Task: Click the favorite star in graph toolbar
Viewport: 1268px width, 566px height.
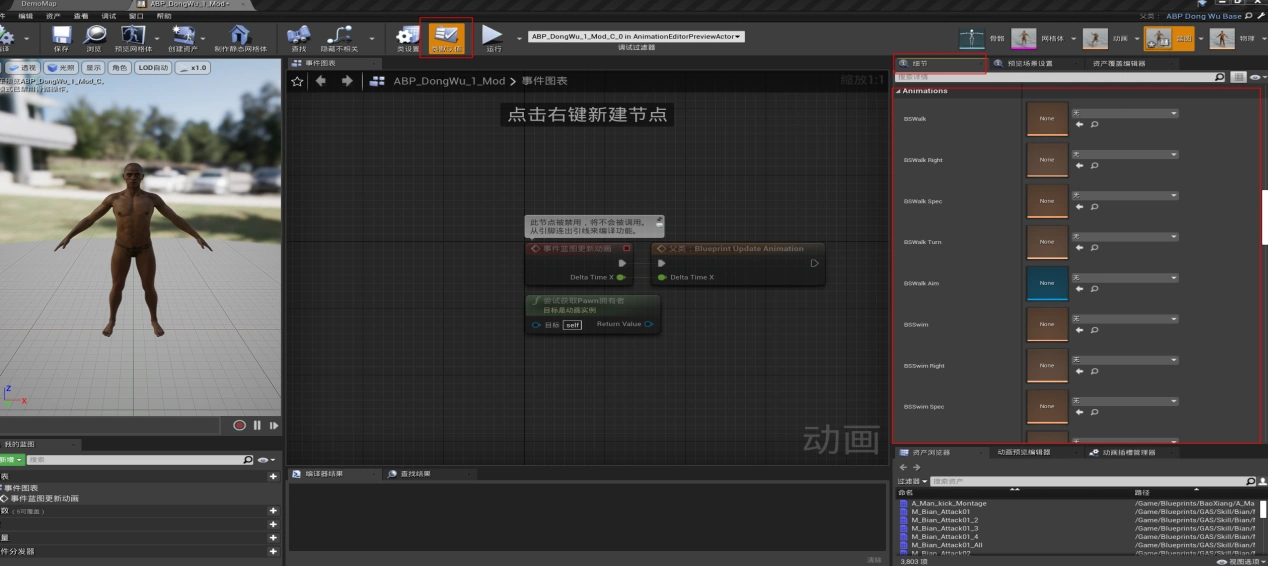Action: click(298, 81)
